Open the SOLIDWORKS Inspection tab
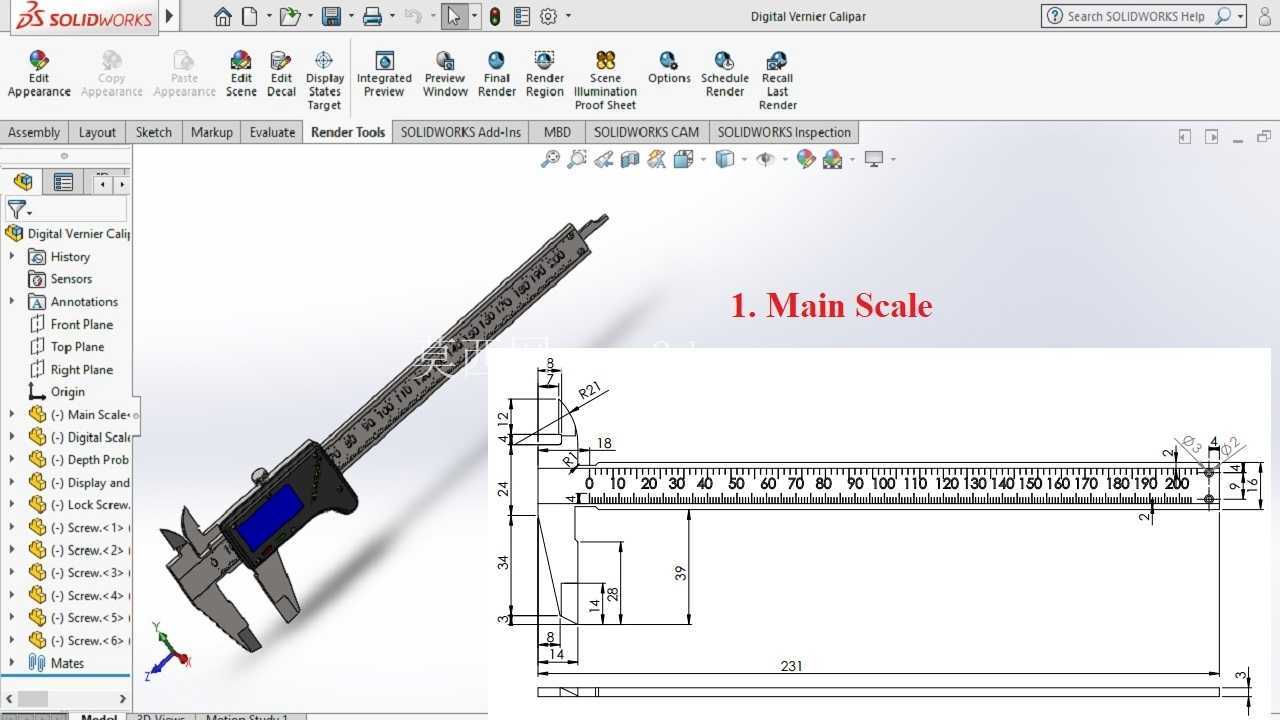This screenshot has width=1280, height=720. [x=784, y=132]
